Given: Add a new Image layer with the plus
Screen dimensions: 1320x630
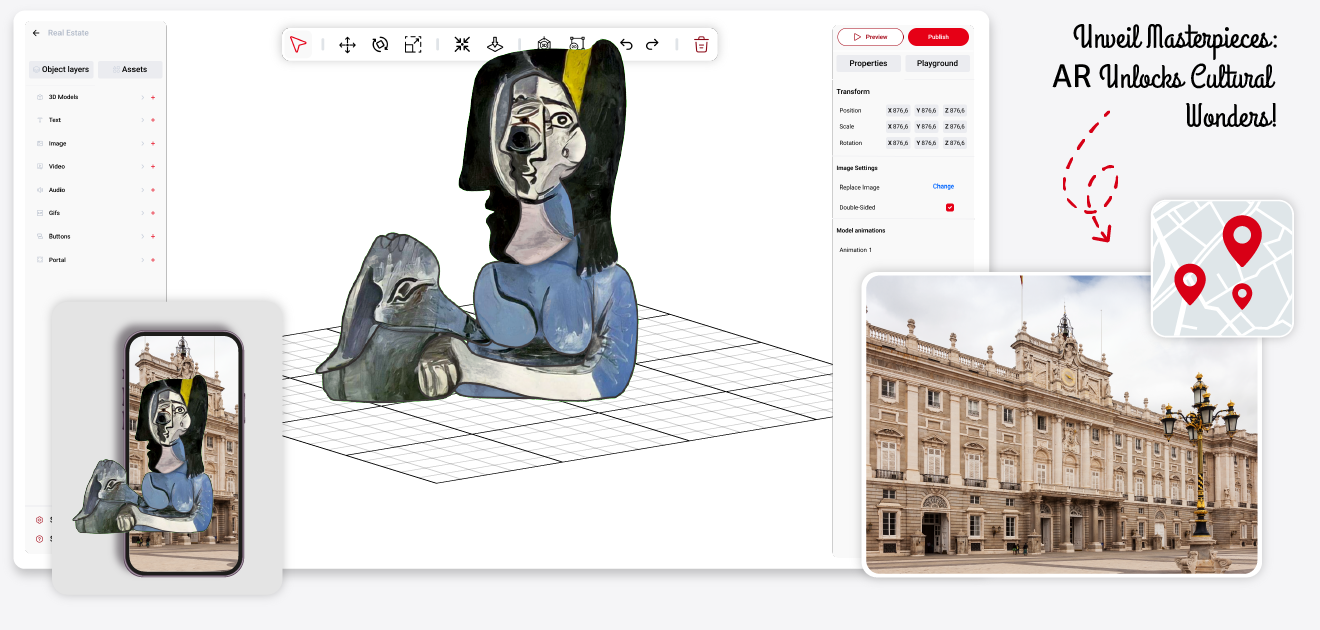Looking at the screenshot, I should [x=152, y=143].
